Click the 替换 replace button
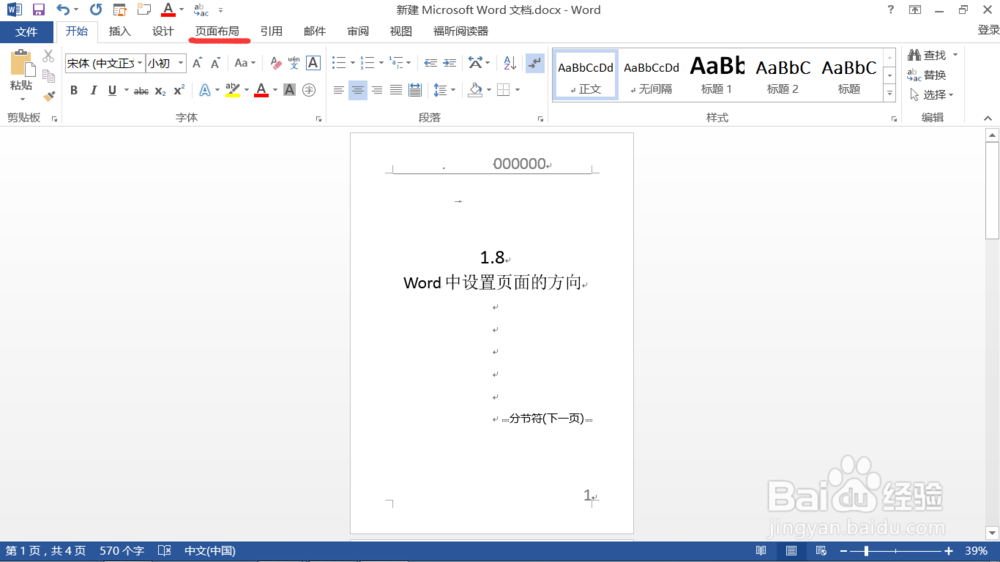Image resolution: width=1000 pixels, height=562 pixels. click(x=927, y=75)
